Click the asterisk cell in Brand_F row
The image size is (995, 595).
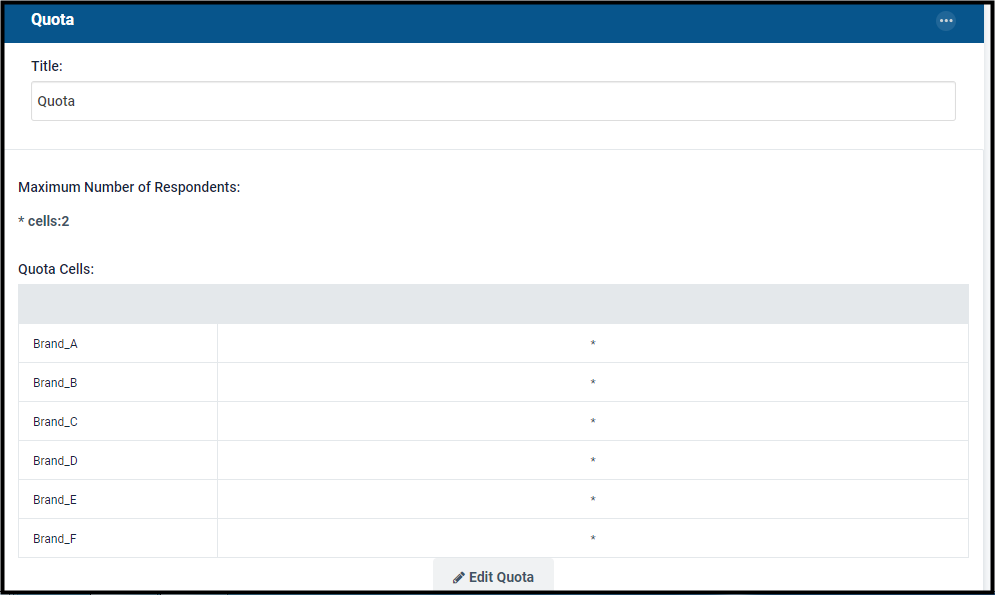point(593,539)
